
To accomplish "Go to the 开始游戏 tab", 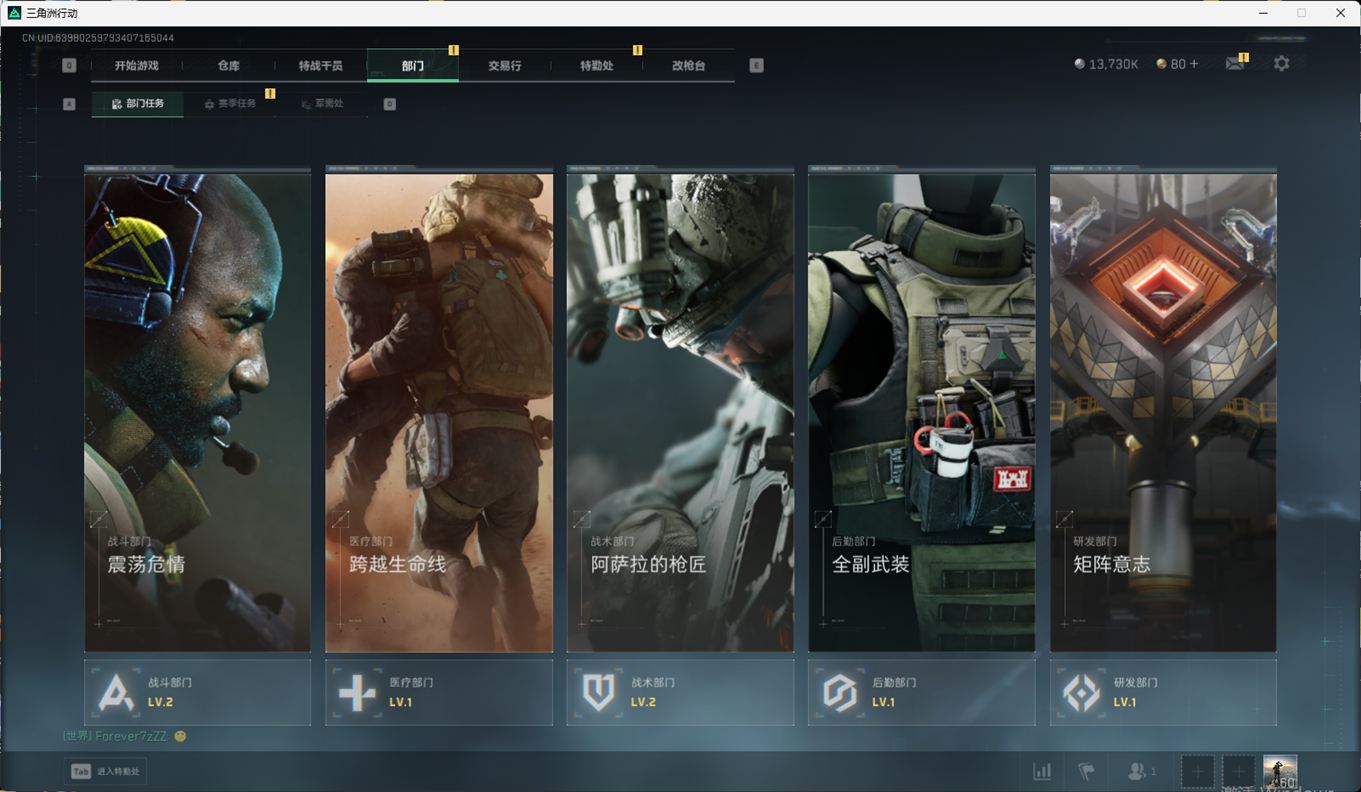I will pyautogui.click(x=137, y=66).
